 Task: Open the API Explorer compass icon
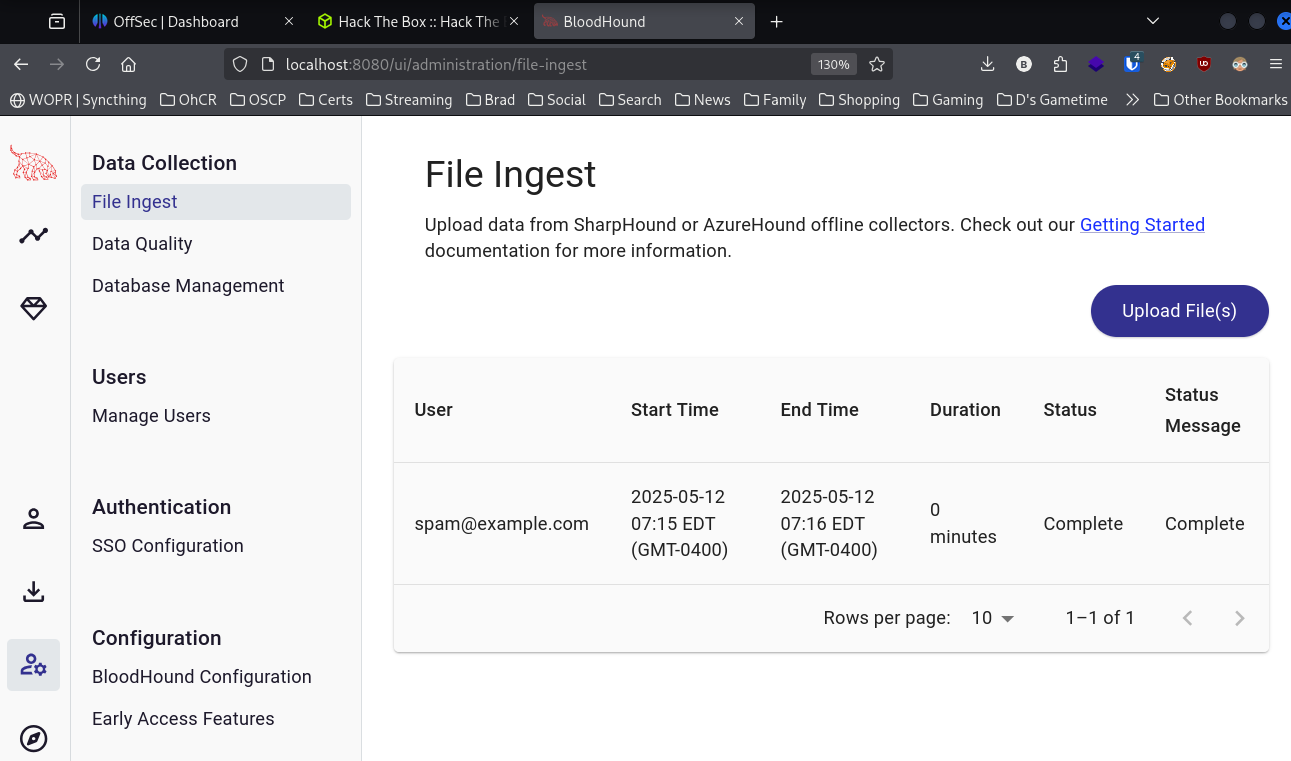pyautogui.click(x=33, y=739)
